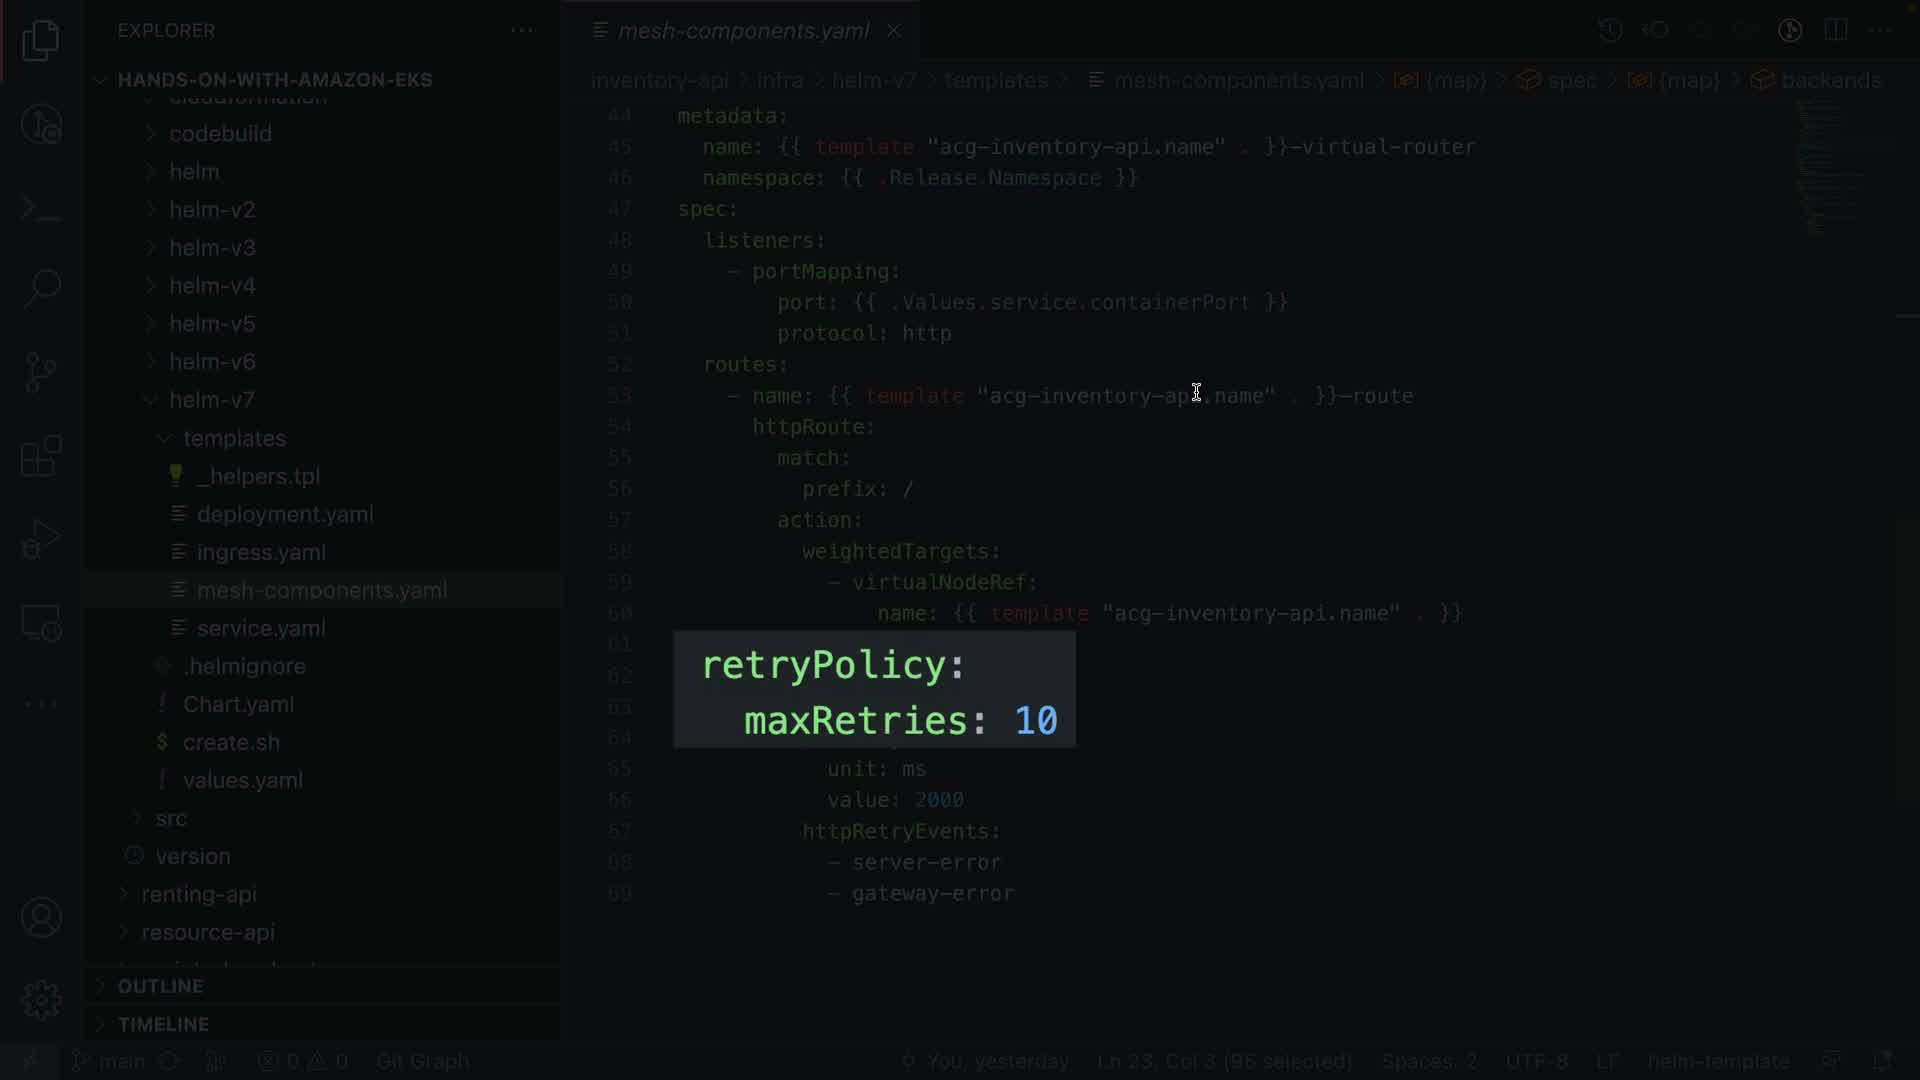The width and height of the screenshot is (1920, 1080).
Task: Expand the OUTLINE section
Action: pyautogui.click(x=160, y=986)
